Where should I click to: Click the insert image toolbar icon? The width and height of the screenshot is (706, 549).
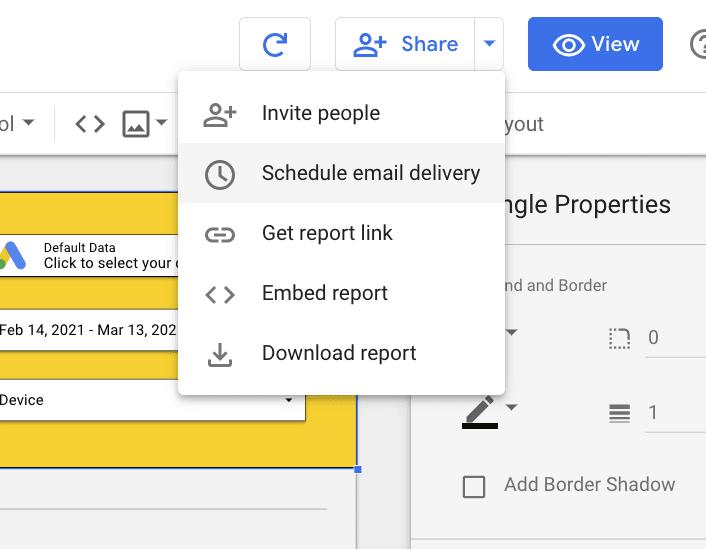[x=136, y=124]
